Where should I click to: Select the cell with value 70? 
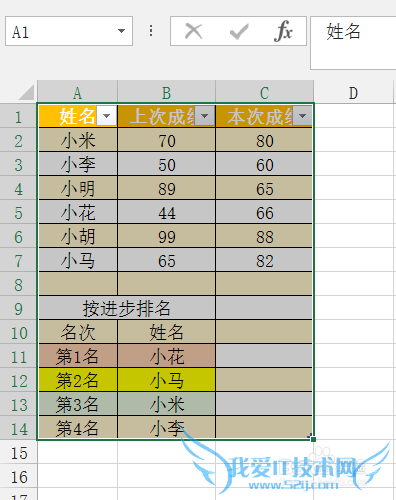click(x=167, y=140)
